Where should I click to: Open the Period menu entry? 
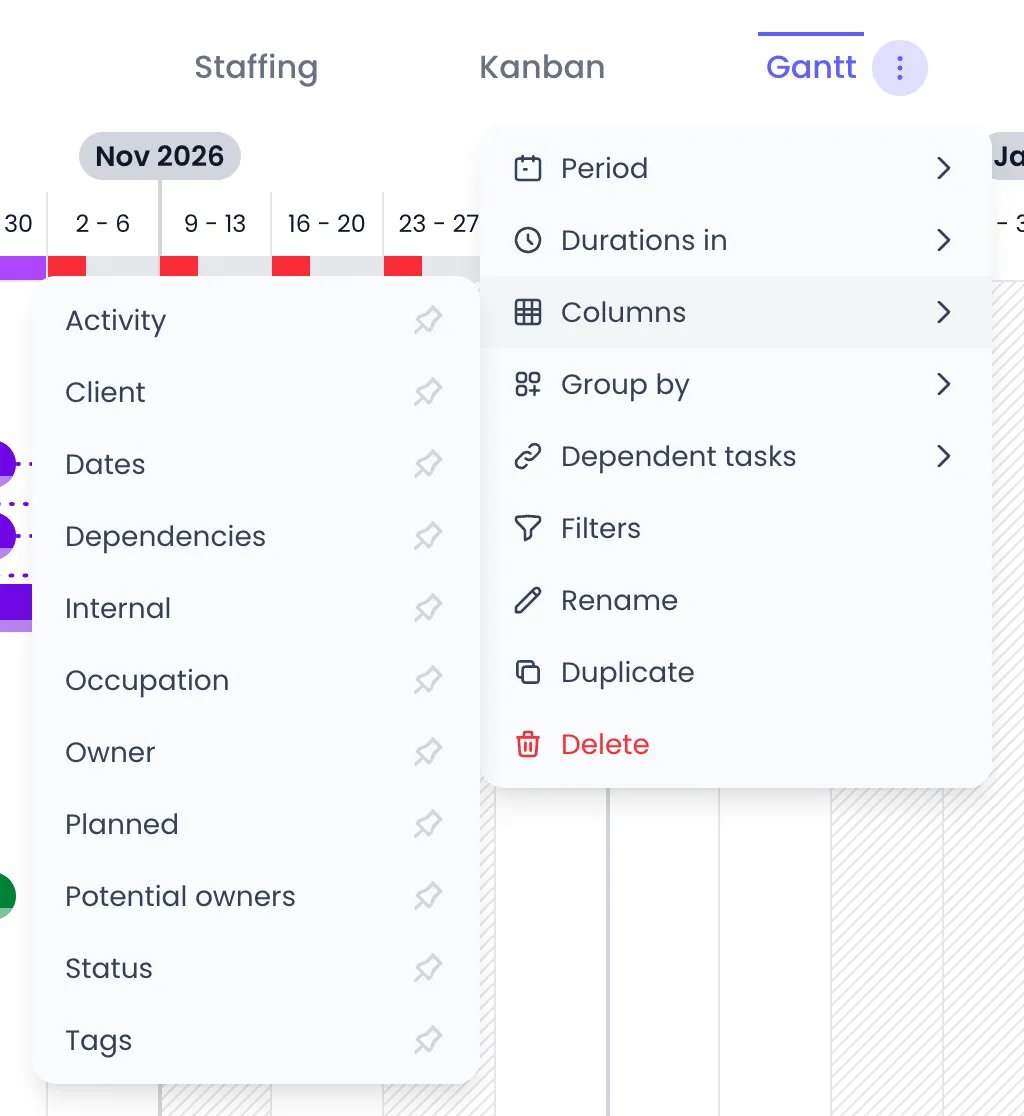[x=736, y=169]
